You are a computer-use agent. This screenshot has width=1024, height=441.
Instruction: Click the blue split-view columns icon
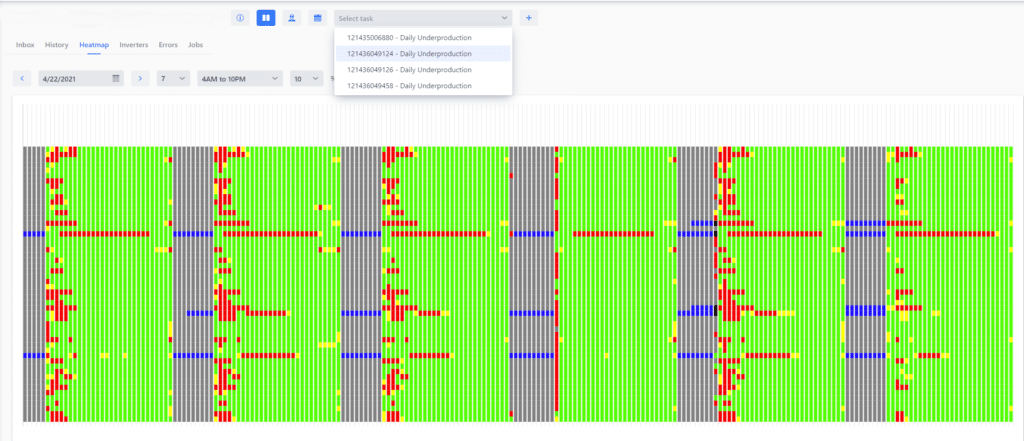click(266, 18)
